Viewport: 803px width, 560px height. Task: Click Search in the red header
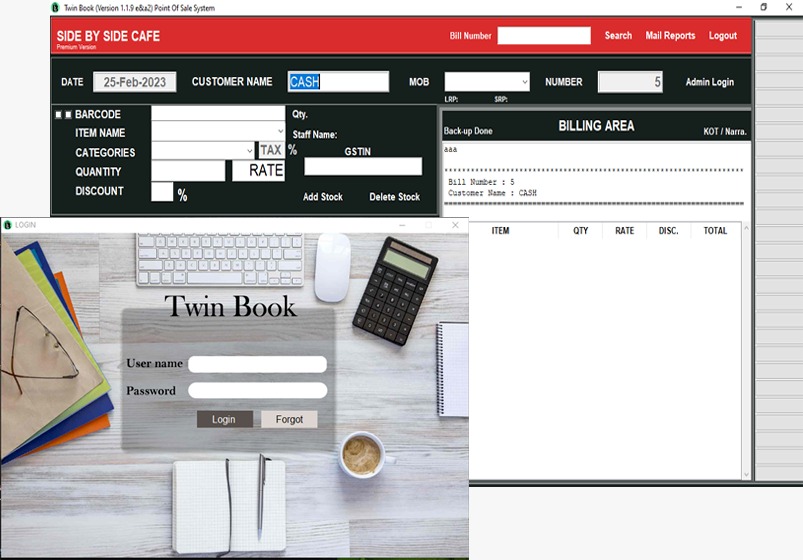(x=618, y=36)
